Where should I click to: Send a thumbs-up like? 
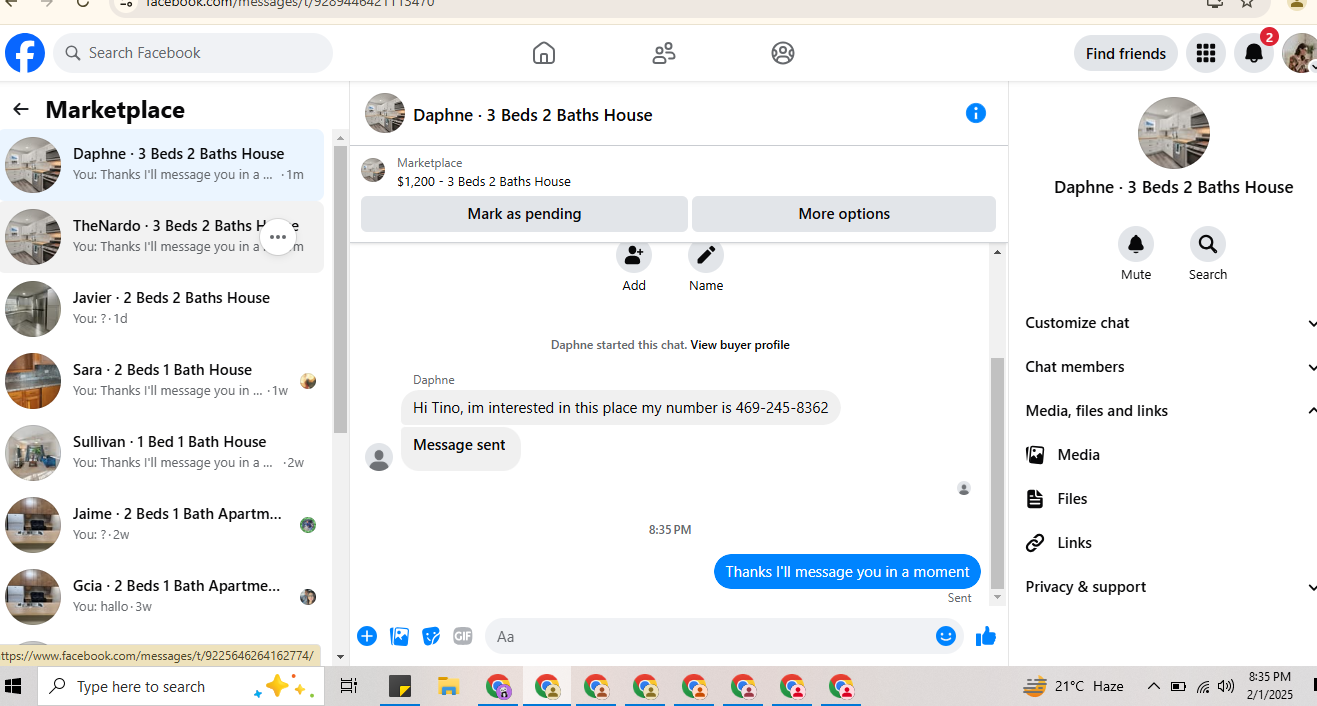tap(986, 636)
